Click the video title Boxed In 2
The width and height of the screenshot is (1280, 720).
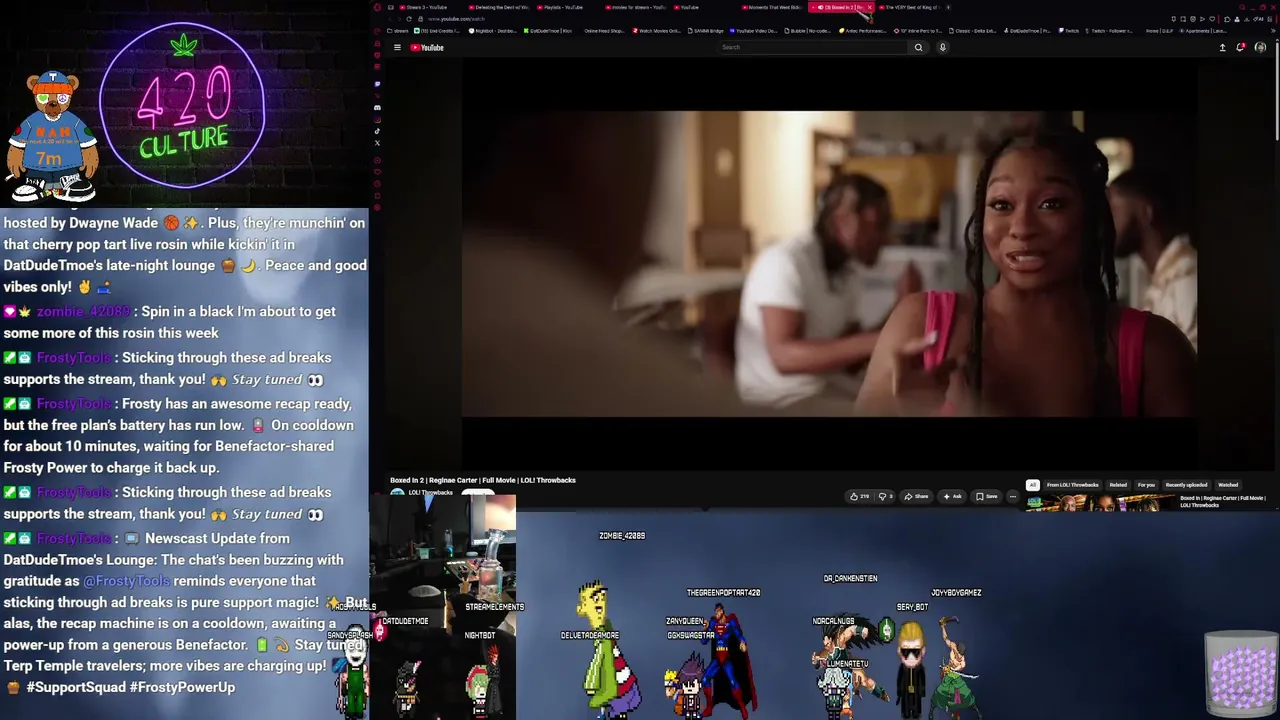click(482, 480)
